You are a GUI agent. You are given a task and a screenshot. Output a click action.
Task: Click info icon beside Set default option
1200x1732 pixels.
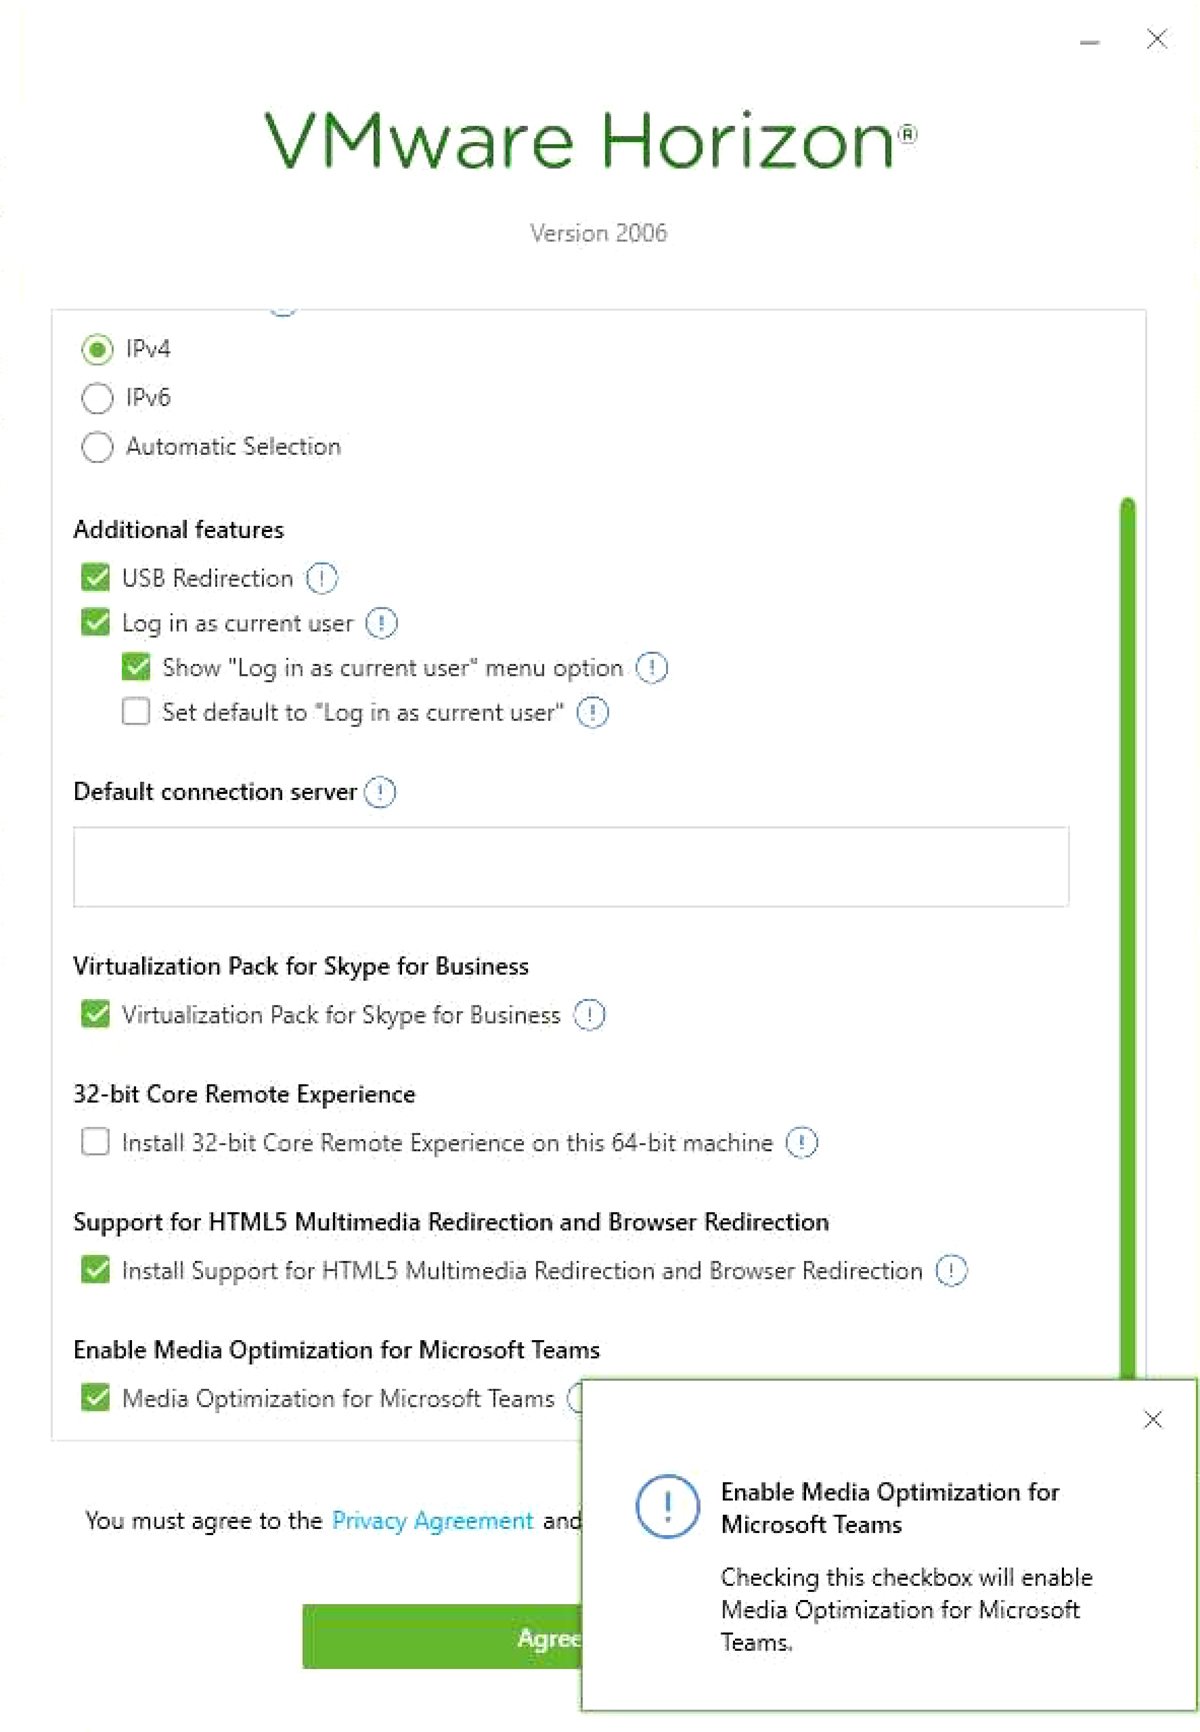(x=593, y=712)
